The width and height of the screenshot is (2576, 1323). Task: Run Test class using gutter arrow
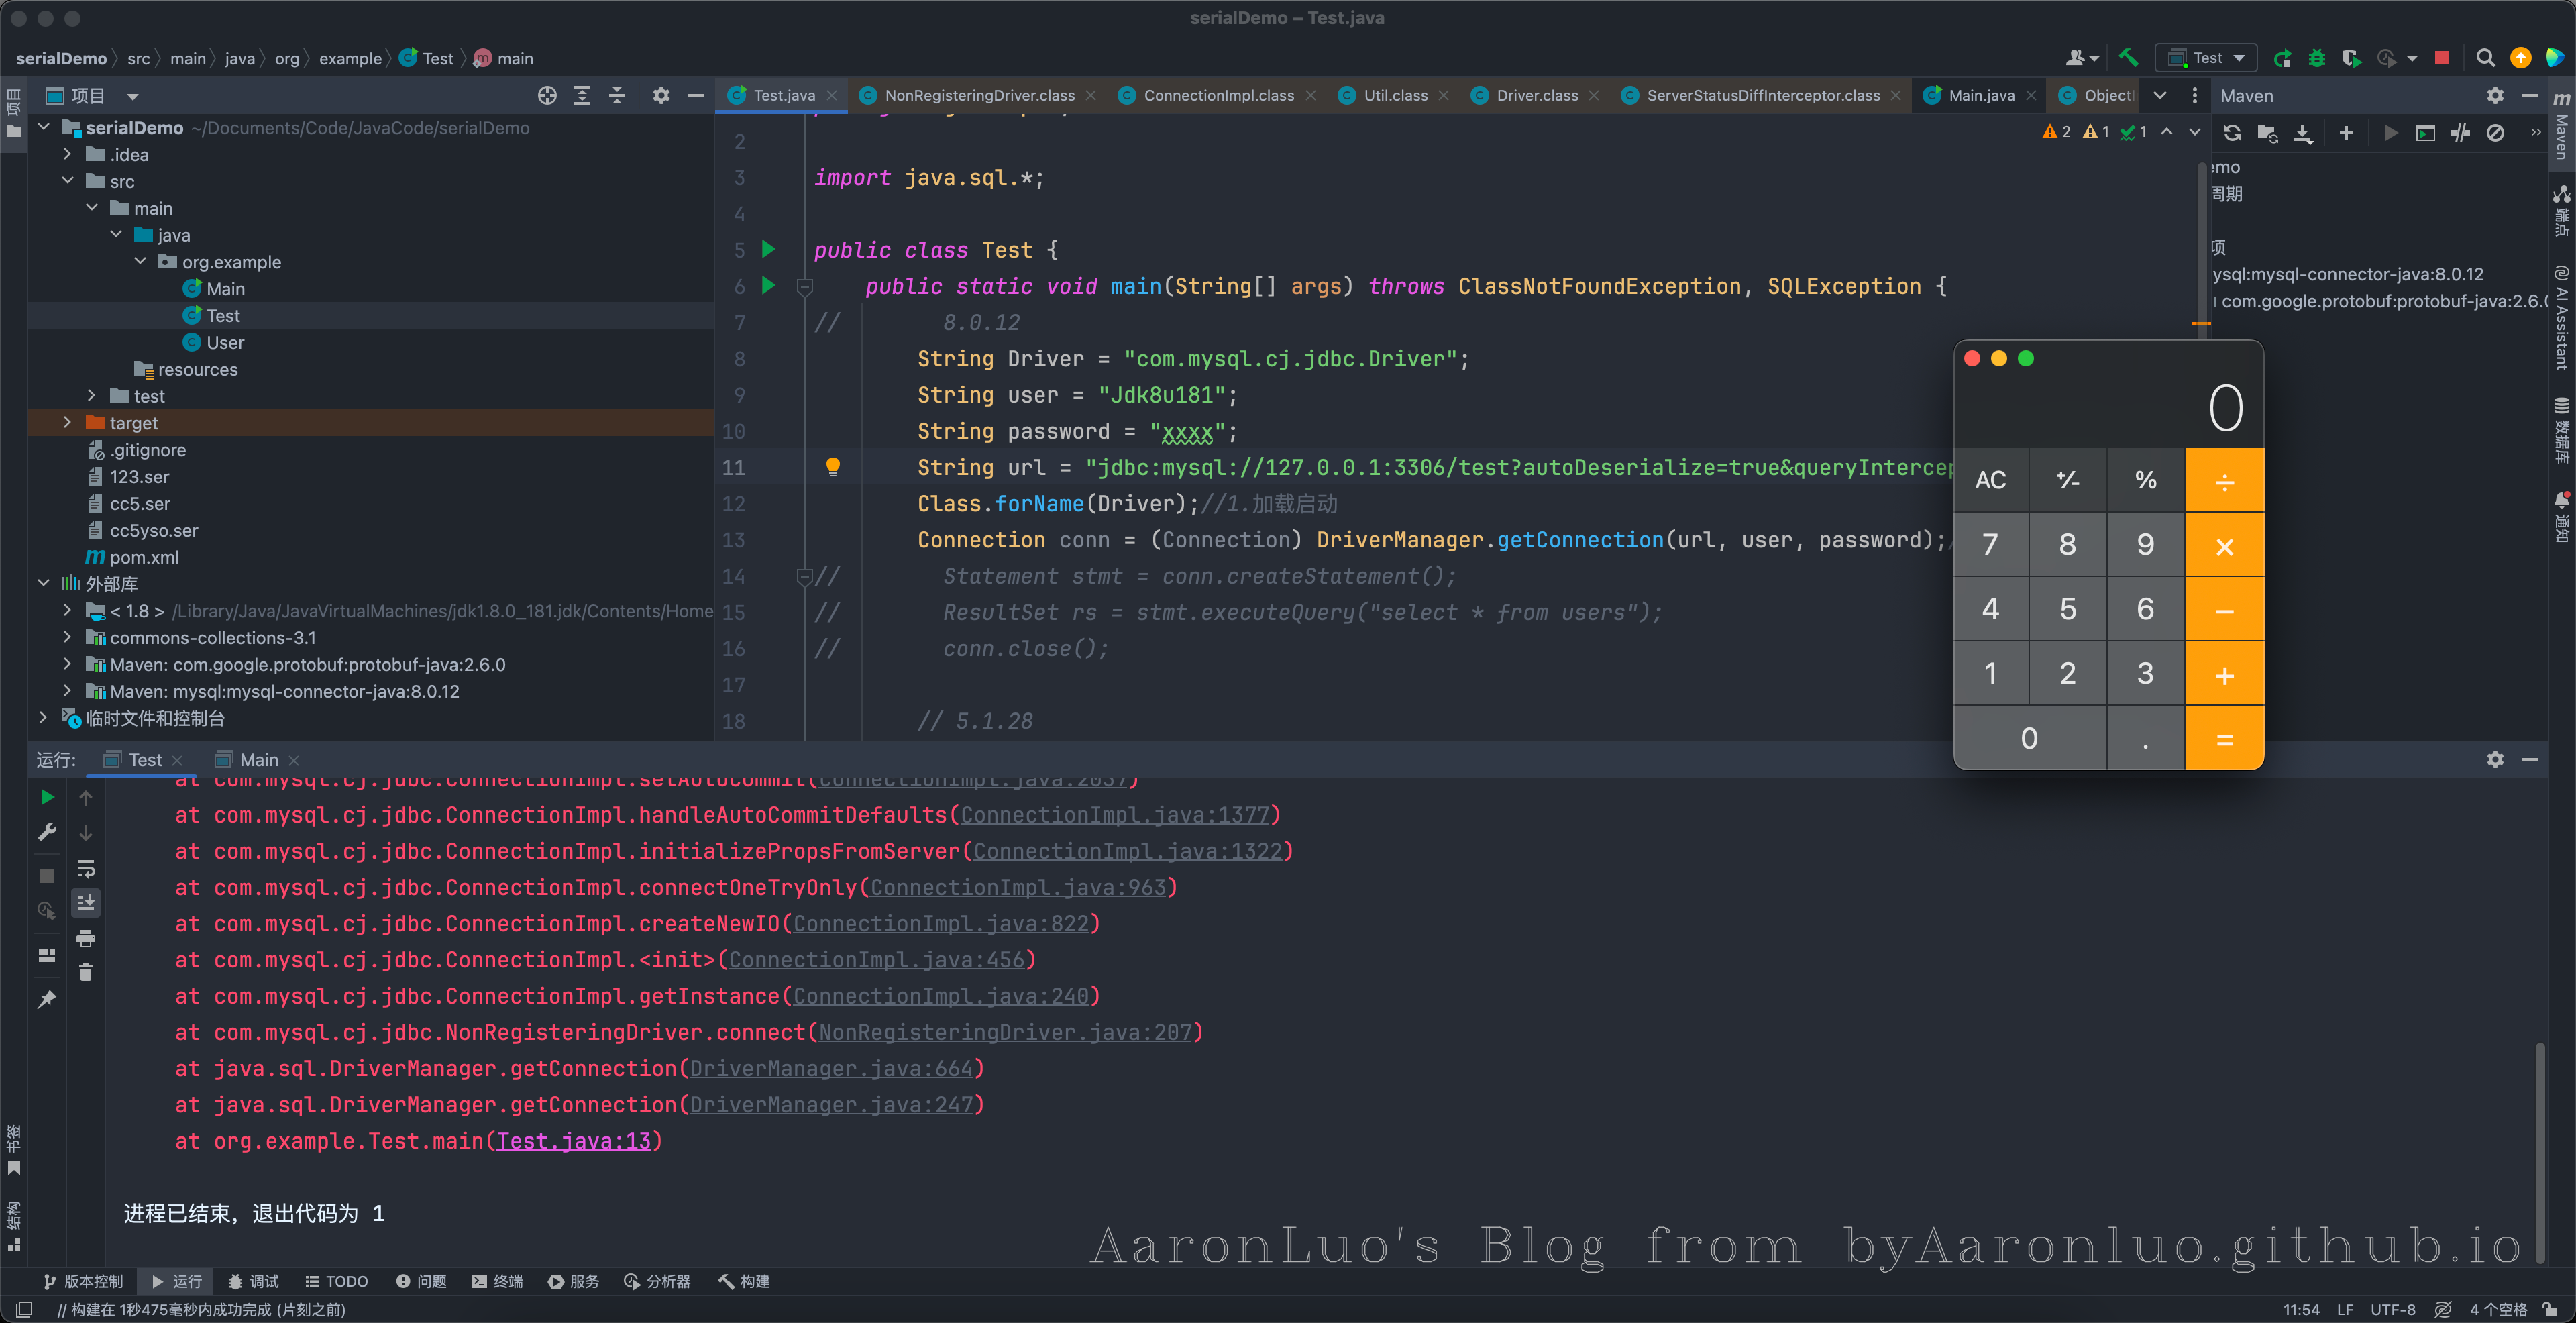click(x=768, y=249)
